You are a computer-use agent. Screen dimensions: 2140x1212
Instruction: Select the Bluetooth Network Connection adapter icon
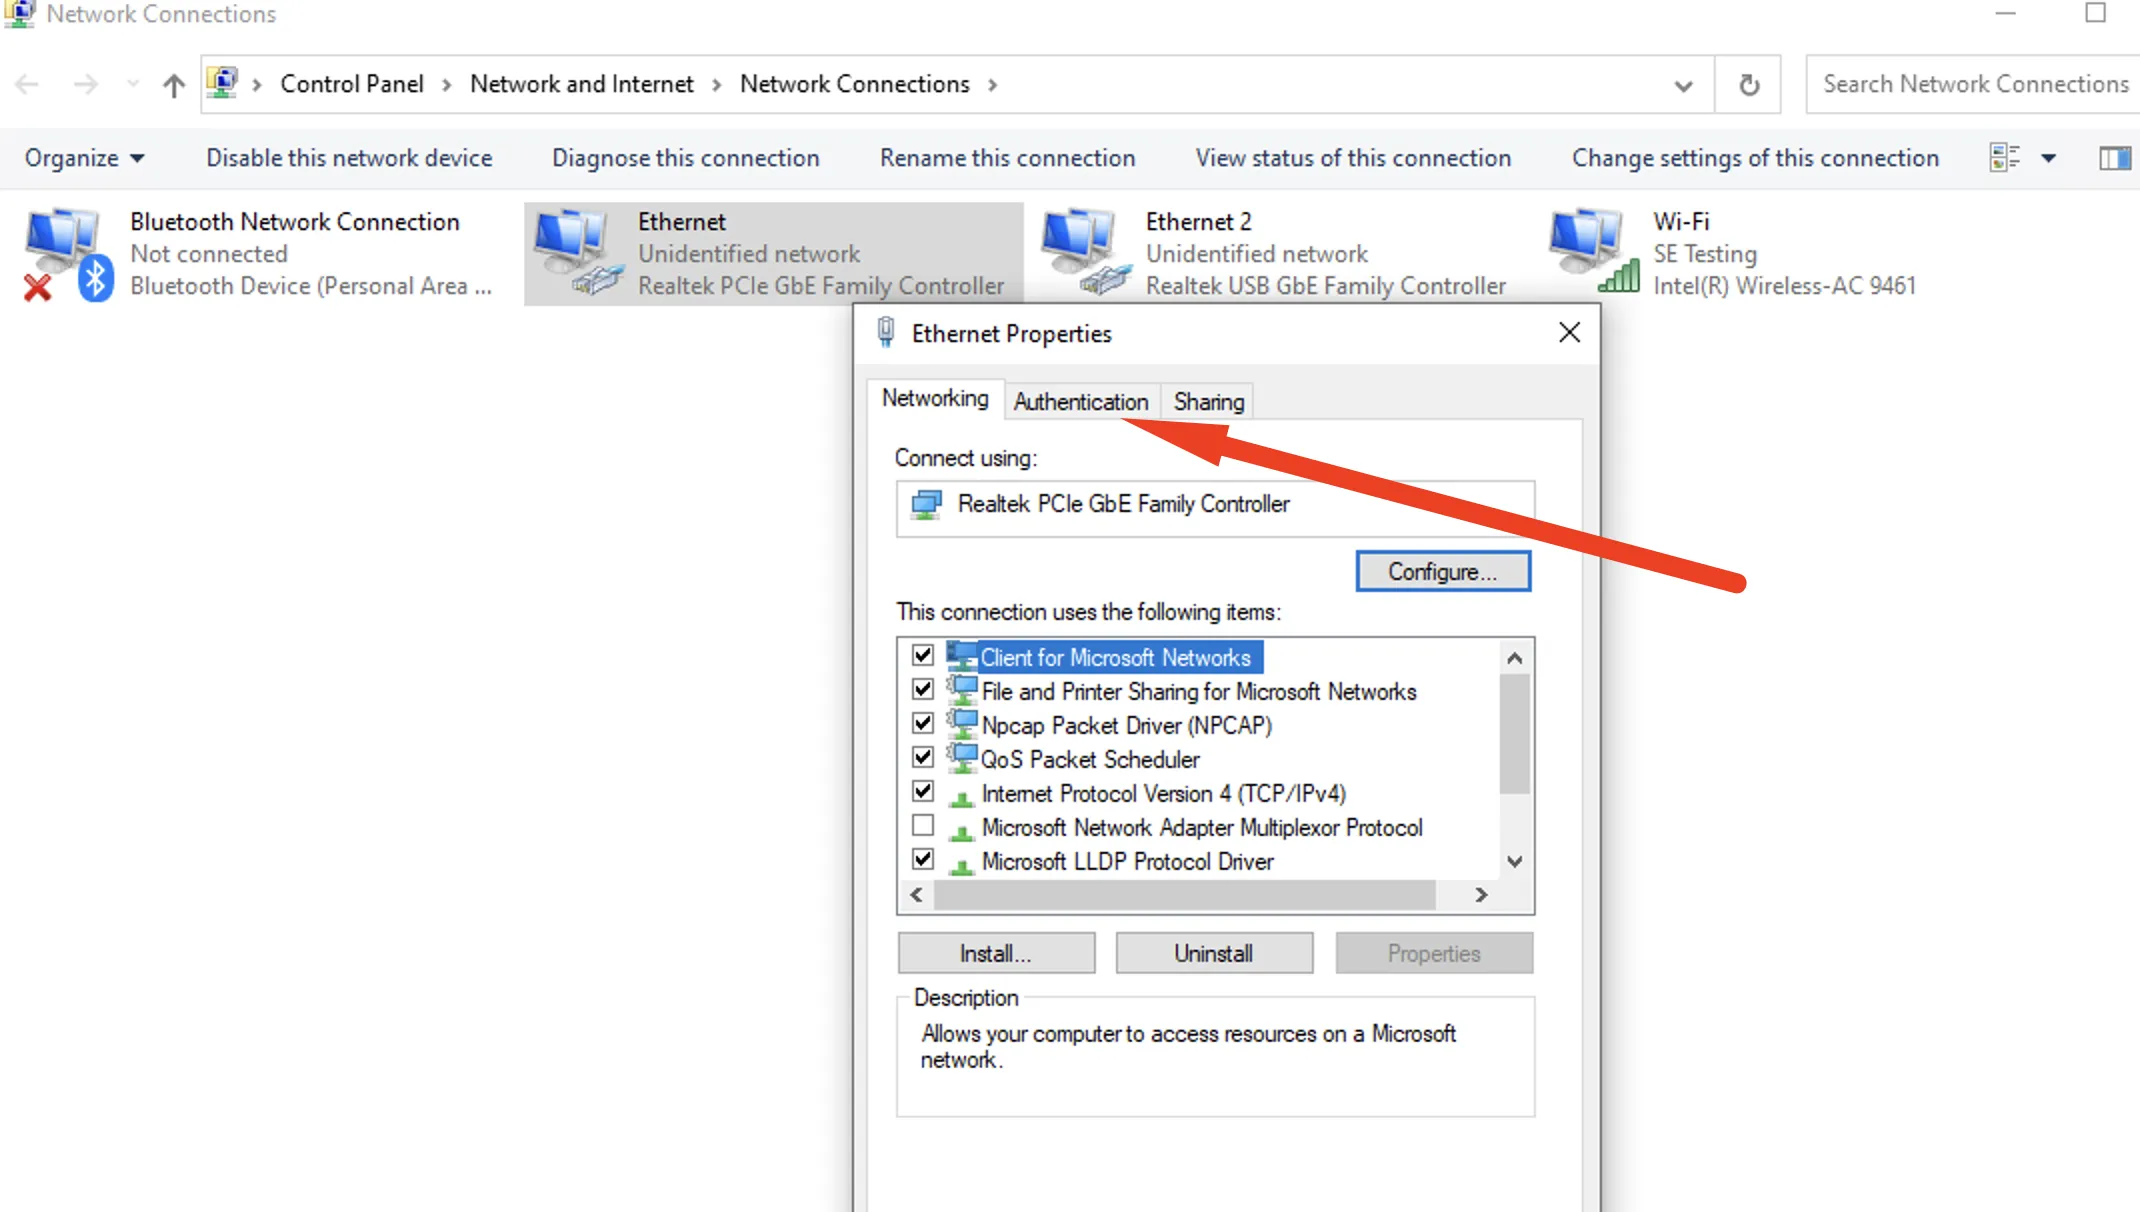click(68, 254)
